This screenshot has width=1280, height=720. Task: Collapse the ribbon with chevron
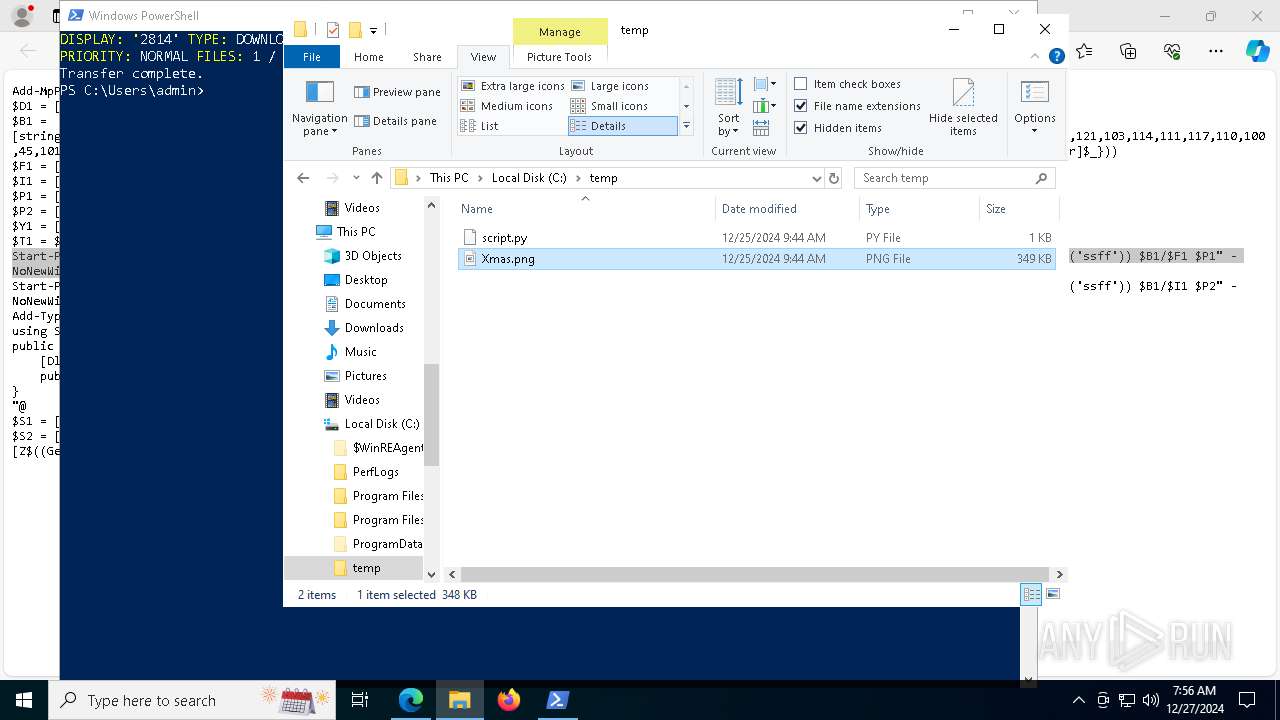[x=1036, y=57]
